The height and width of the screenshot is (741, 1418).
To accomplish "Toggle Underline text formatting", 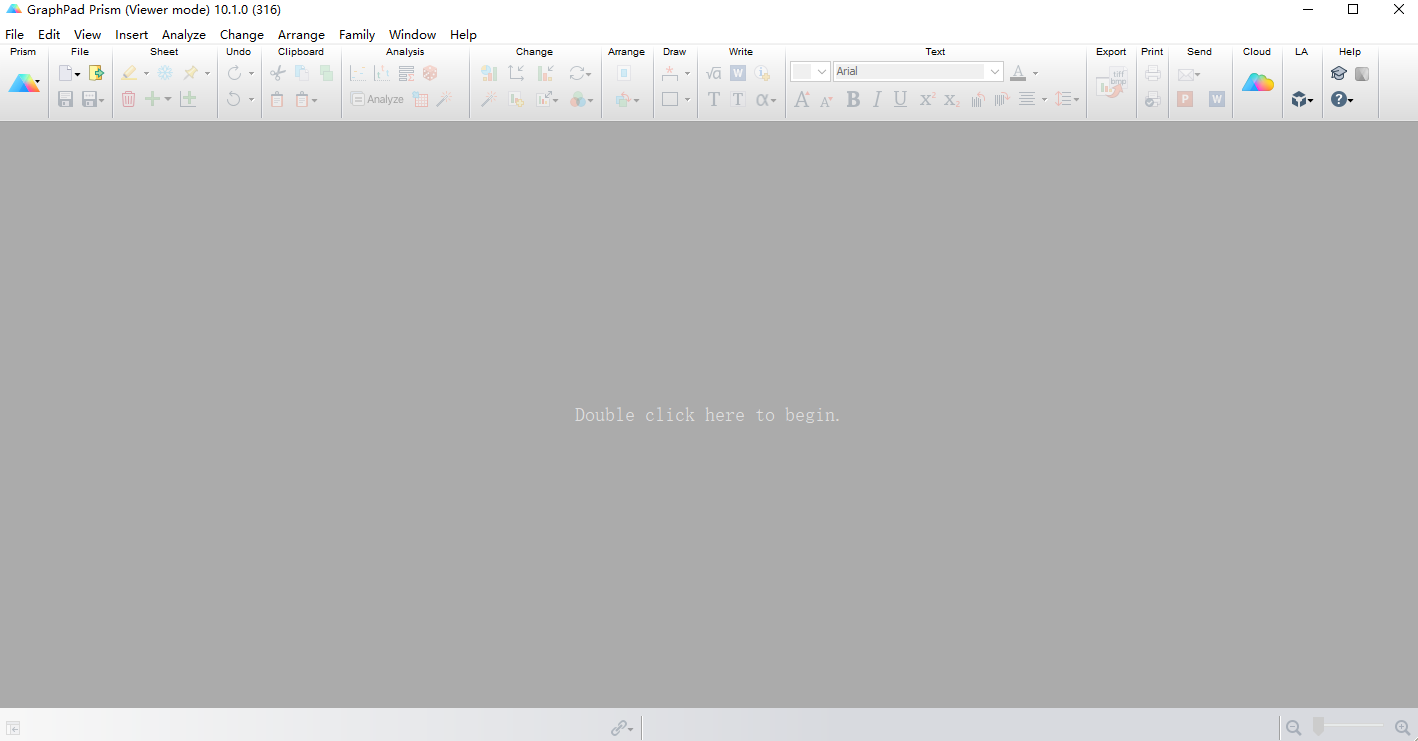I will click(x=900, y=99).
